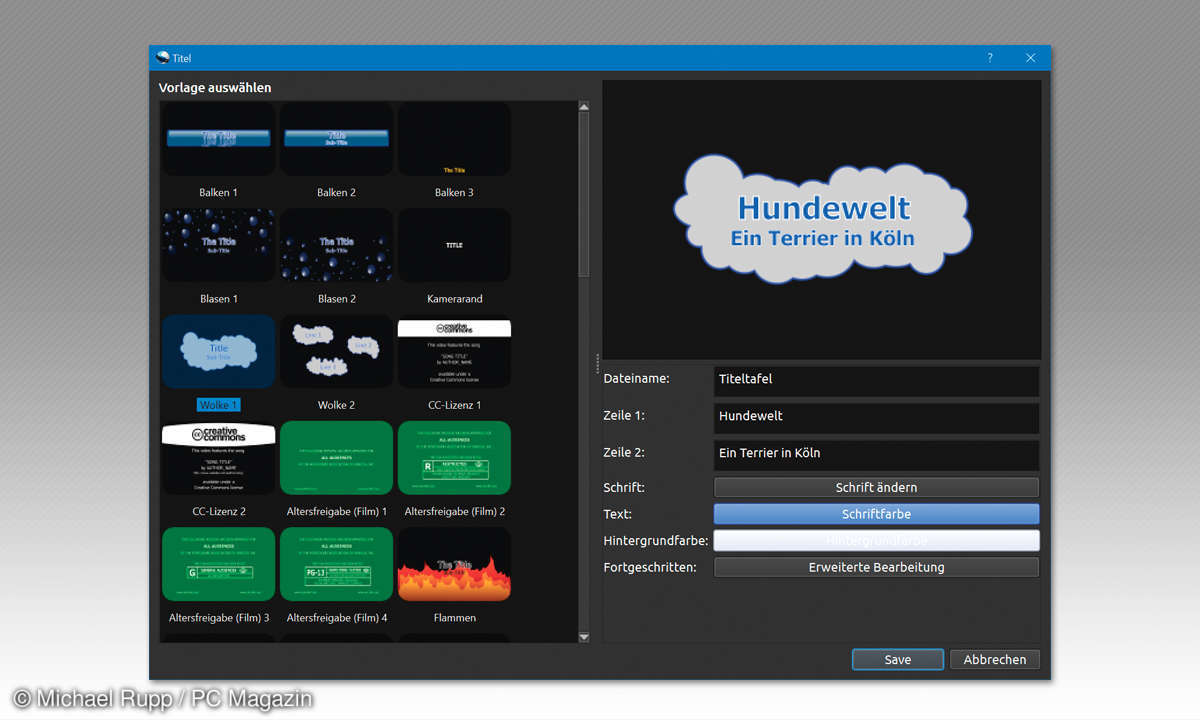Open the Hintergrundfarbe background color picker
1200x720 pixels.
(876, 540)
